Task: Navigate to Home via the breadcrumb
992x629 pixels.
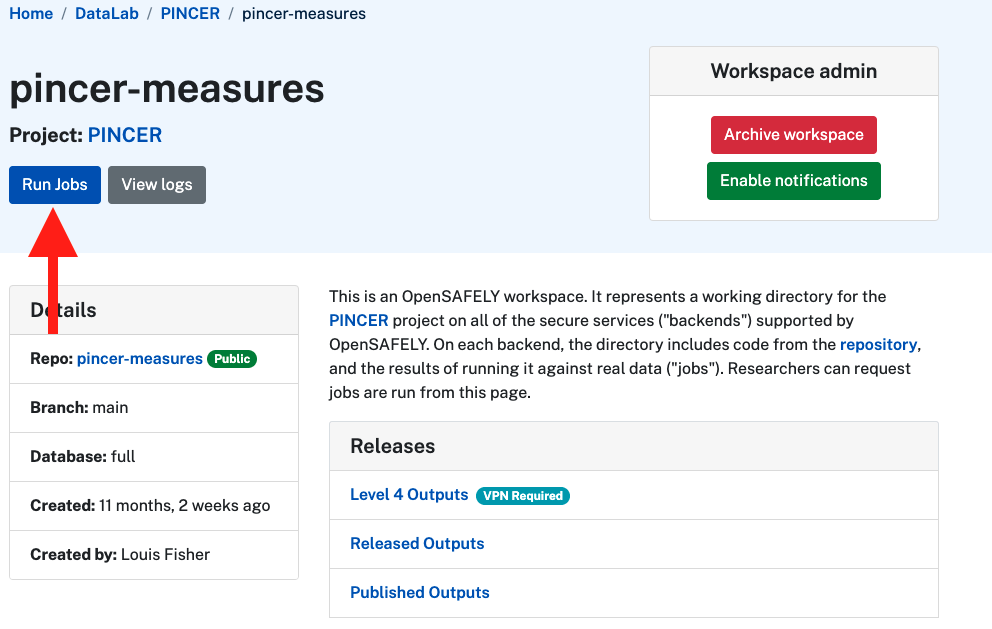Action: pos(31,13)
